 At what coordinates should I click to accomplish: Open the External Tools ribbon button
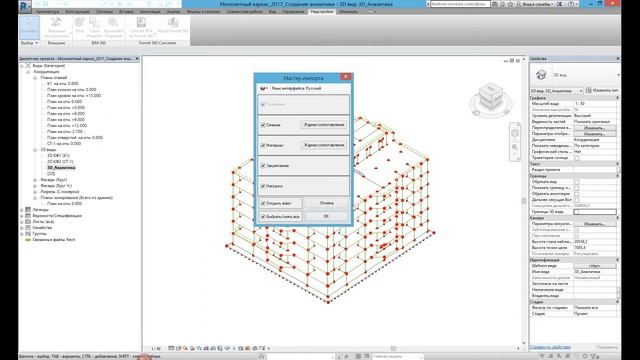[x=56, y=27]
